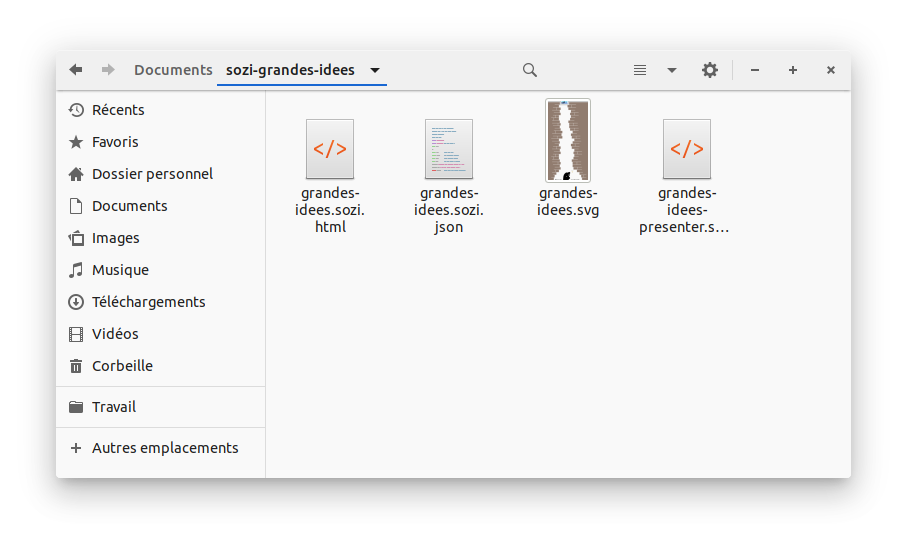This screenshot has width=907, height=540.
Task: Open the Corbeille trash location
Action: [x=122, y=366]
